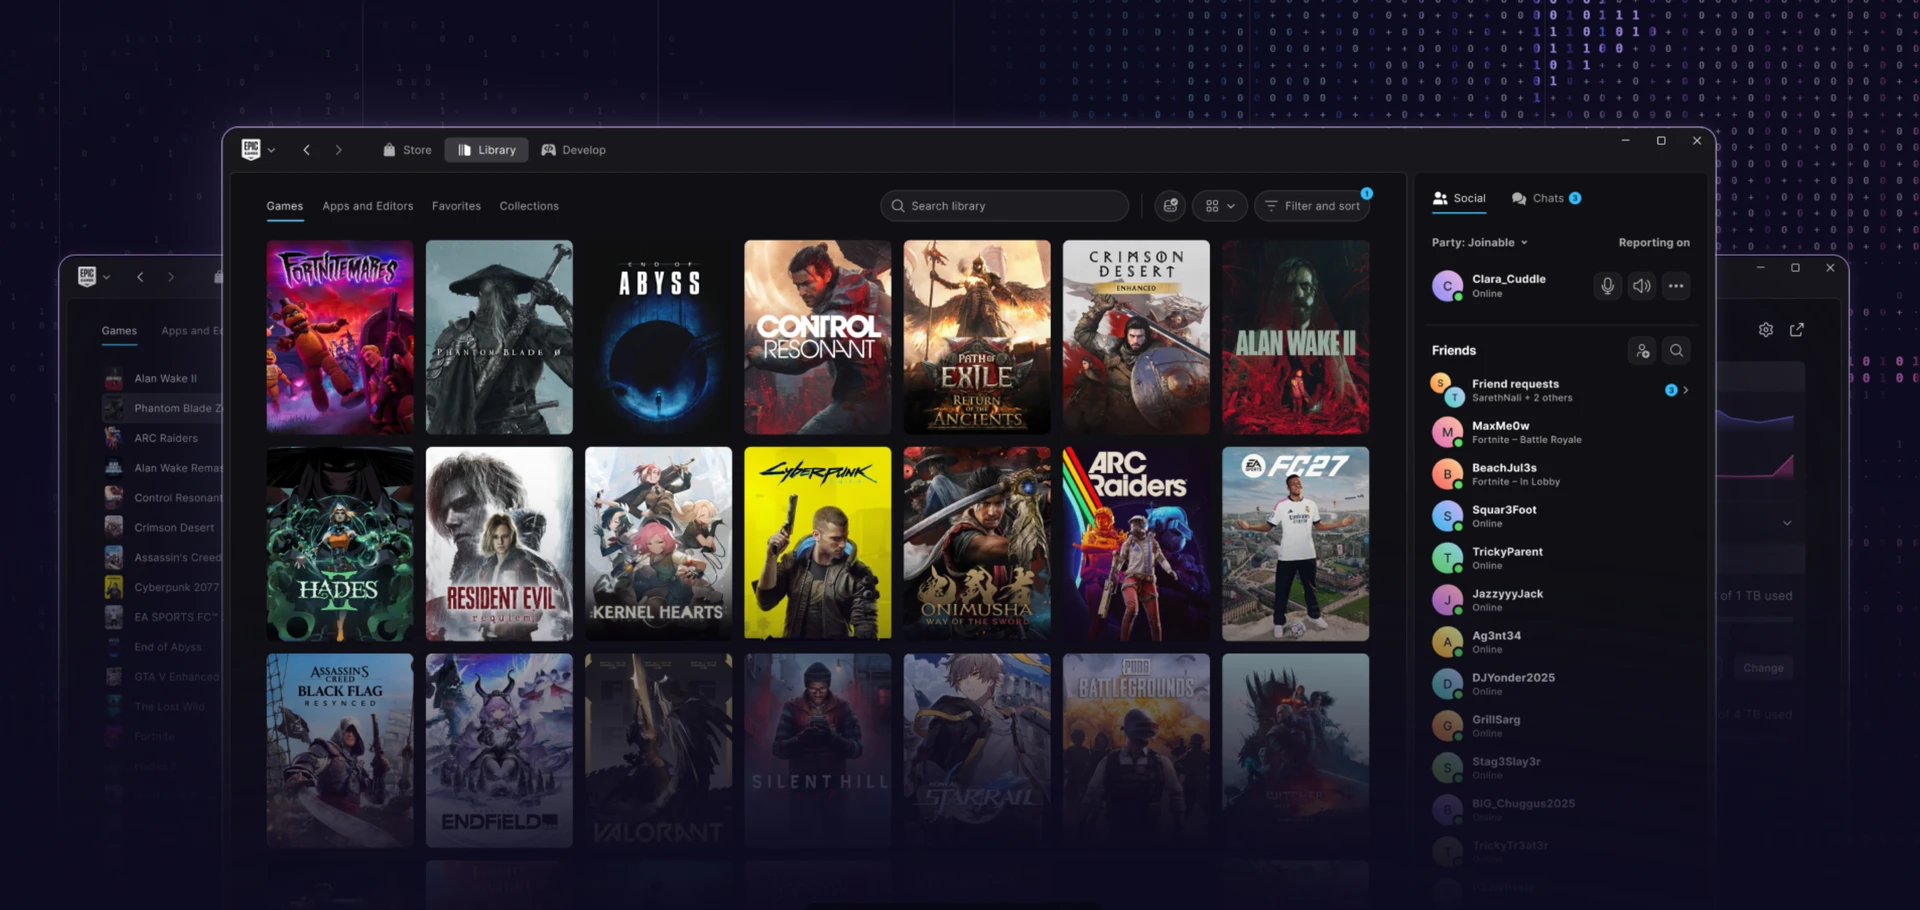The width and height of the screenshot is (1920, 910).
Task: Go forward with the right arrow in front window
Action: 339,150
